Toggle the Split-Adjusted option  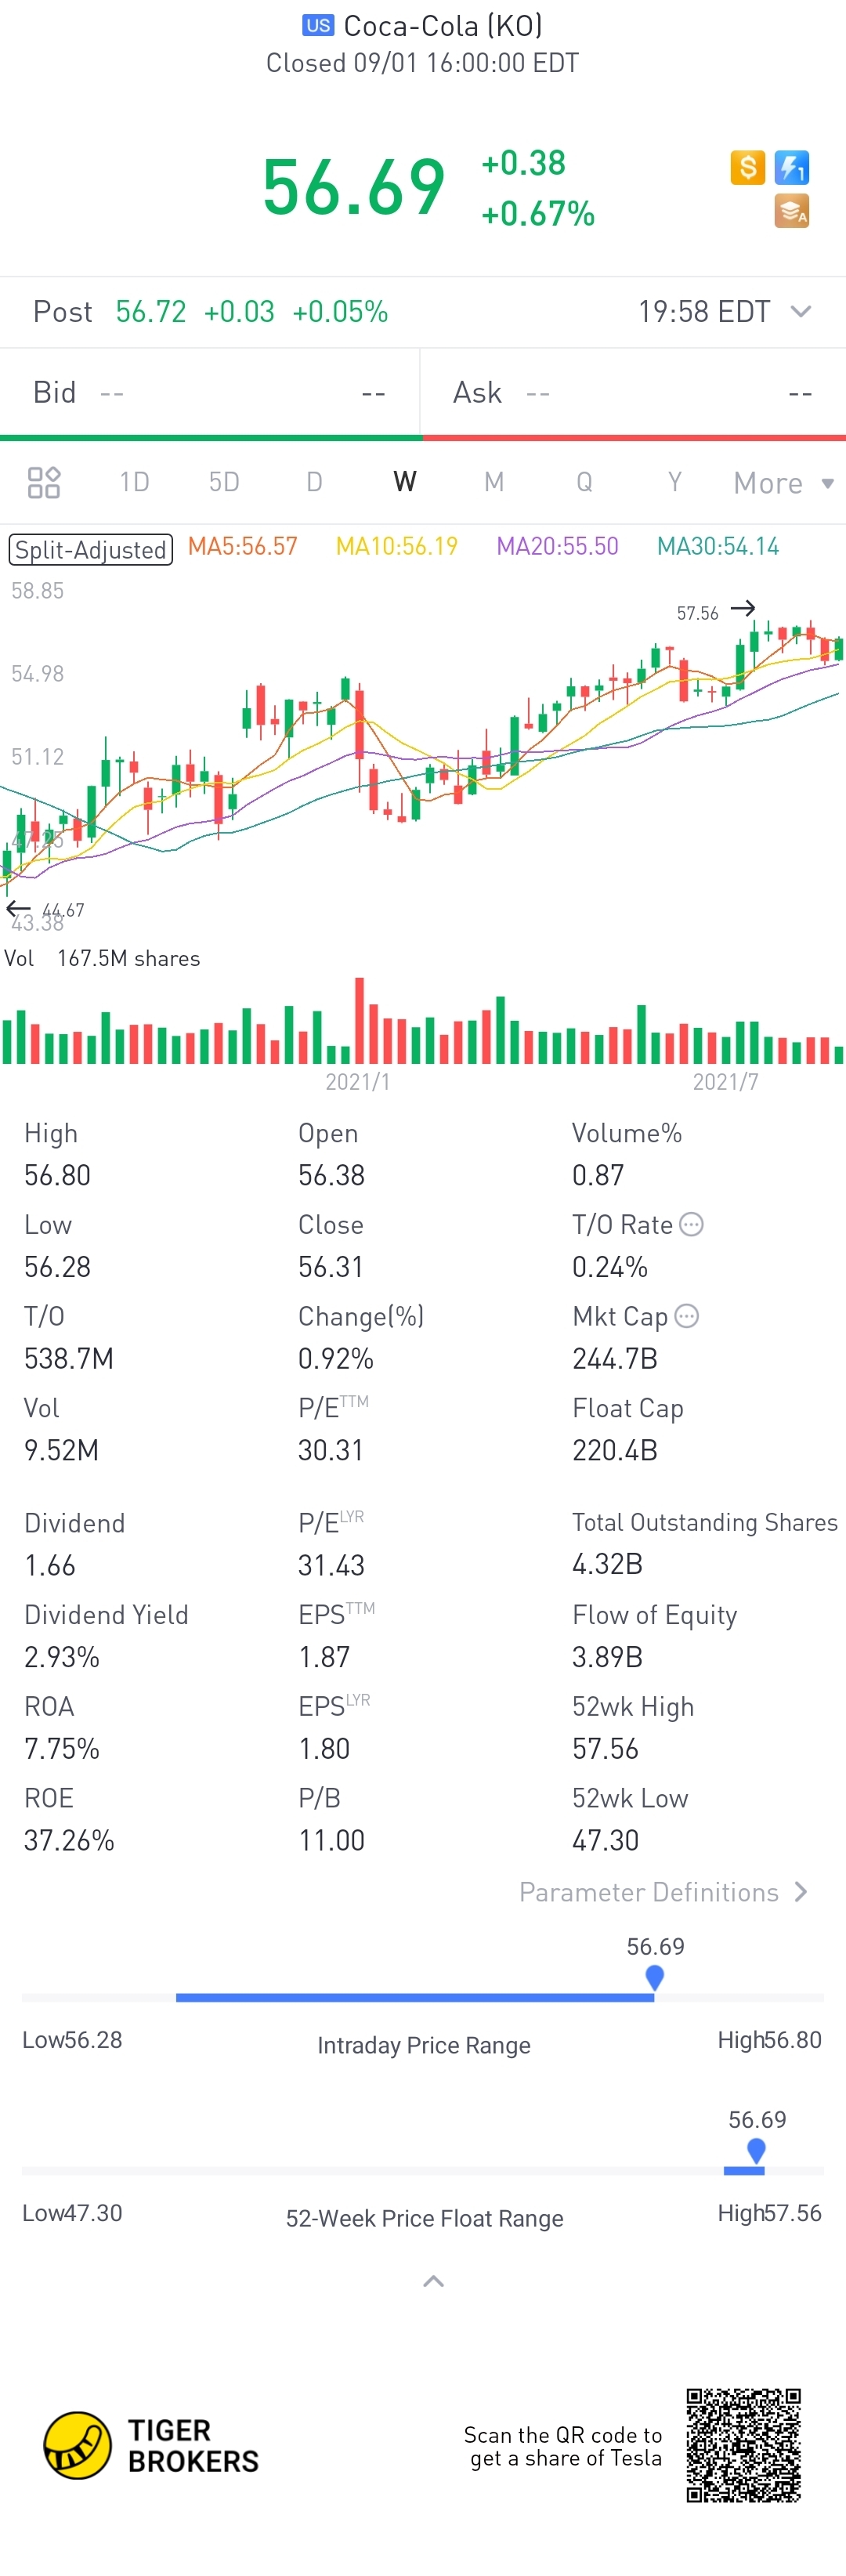coord(91,550)
